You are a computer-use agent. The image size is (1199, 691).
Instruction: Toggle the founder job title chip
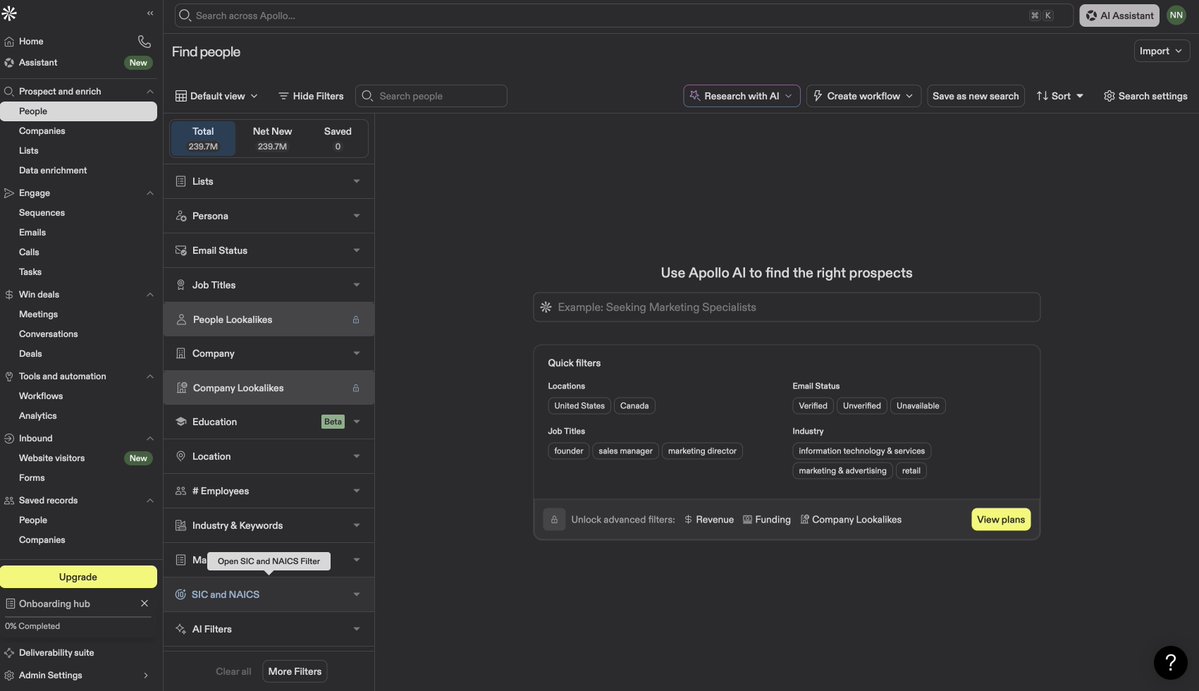pyautogui.click(x=568, y=451)
